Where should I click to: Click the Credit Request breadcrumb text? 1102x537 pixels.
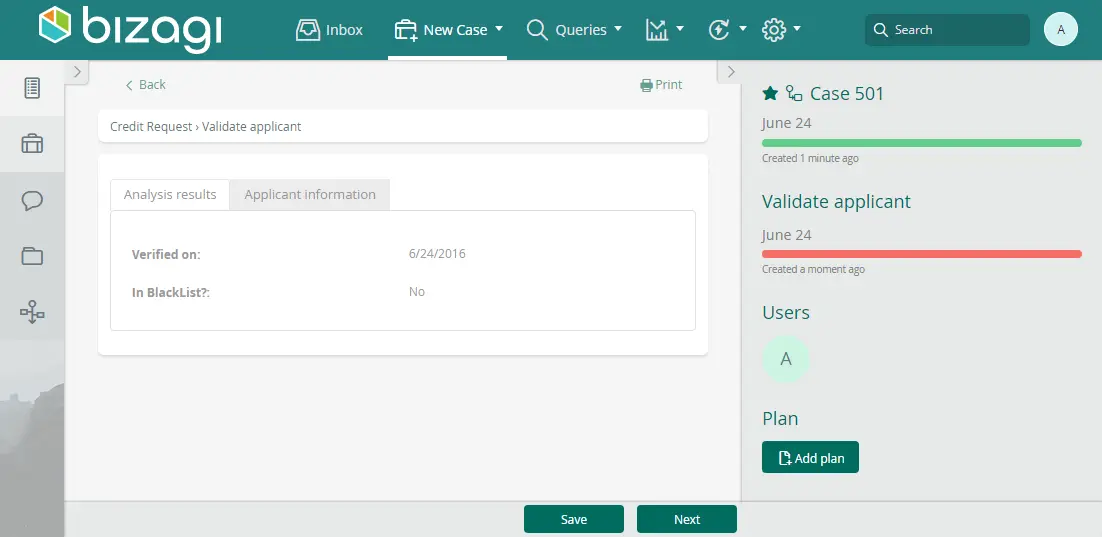pyautogui.click(x=151, y=127)
